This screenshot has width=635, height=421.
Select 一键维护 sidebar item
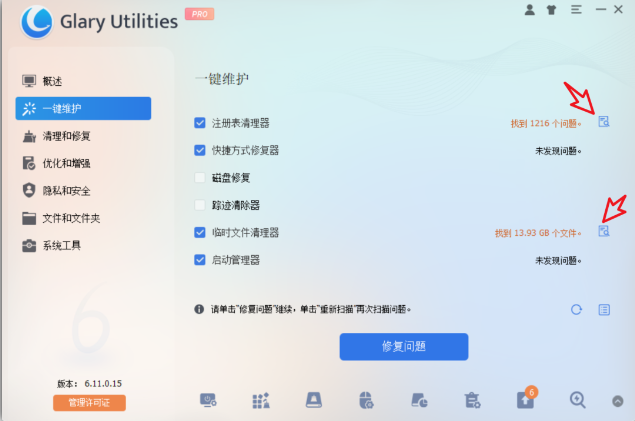click(83, 108)
